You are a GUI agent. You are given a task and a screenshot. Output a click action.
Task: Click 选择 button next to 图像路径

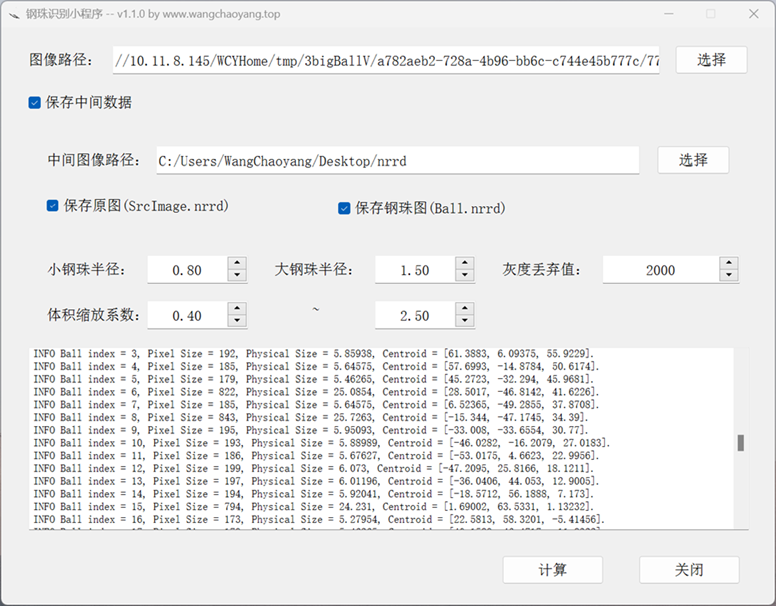[711, 60]
